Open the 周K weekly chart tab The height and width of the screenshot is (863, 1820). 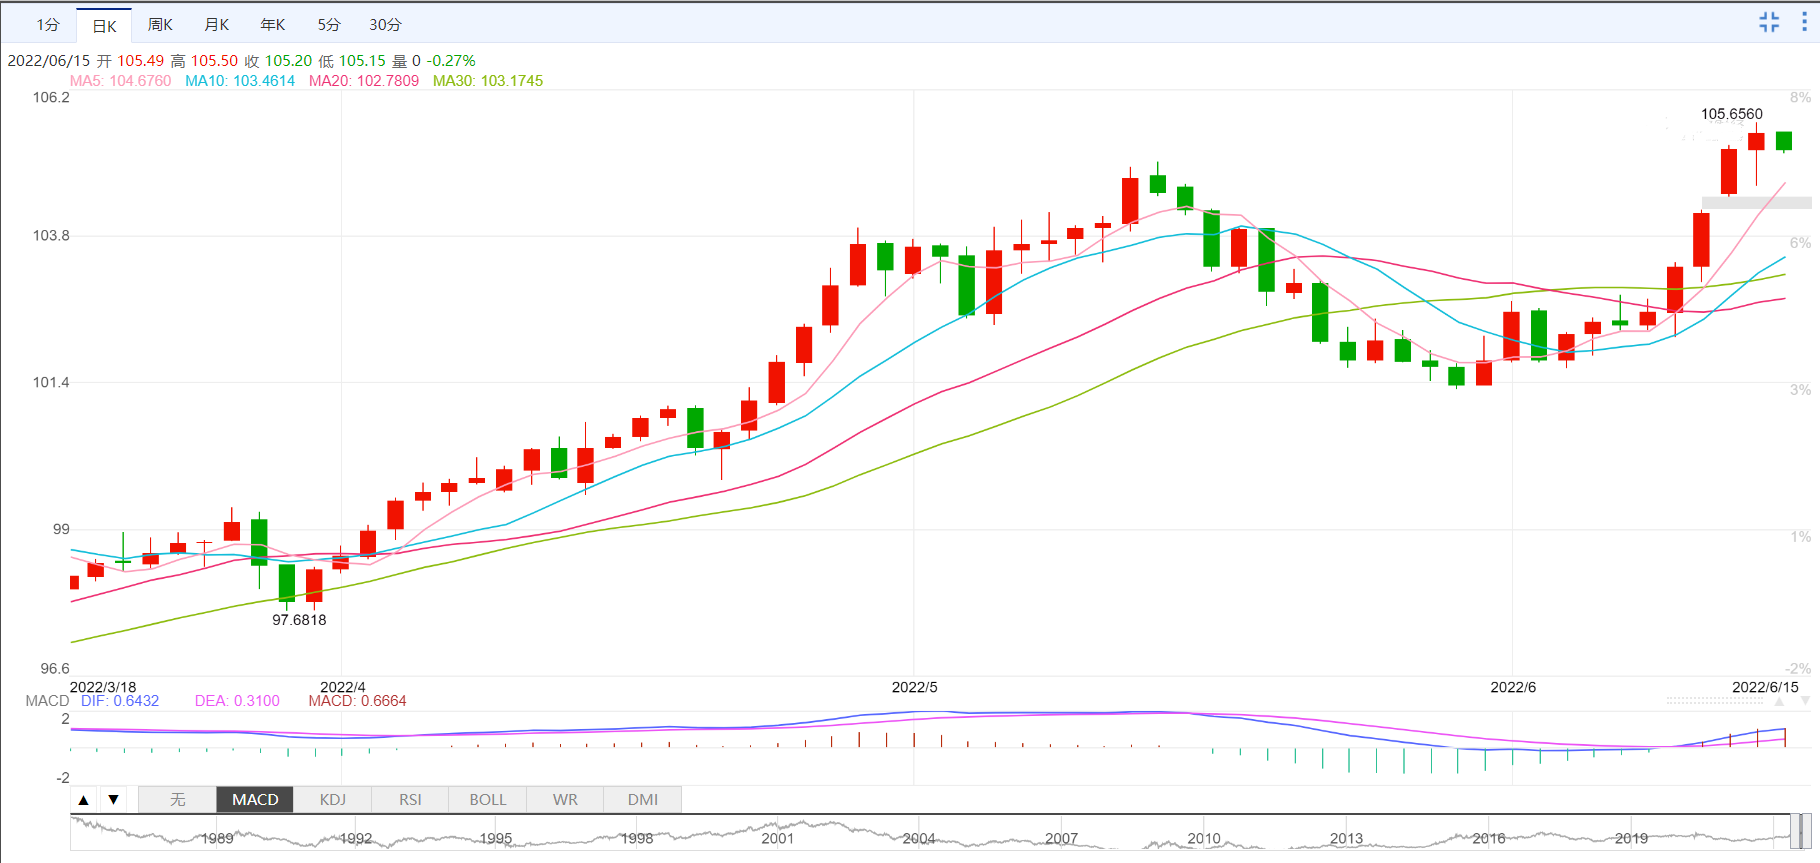point(160,25)
